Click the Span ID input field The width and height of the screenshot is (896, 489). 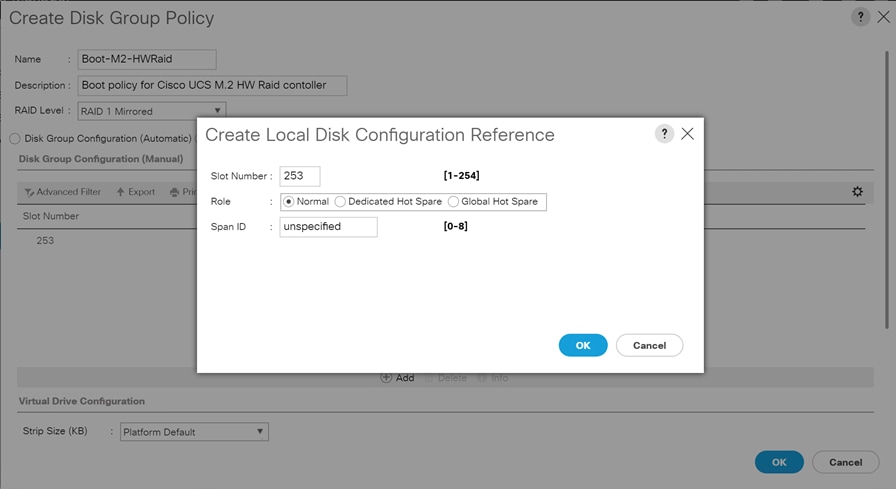[x=328, y=227]
